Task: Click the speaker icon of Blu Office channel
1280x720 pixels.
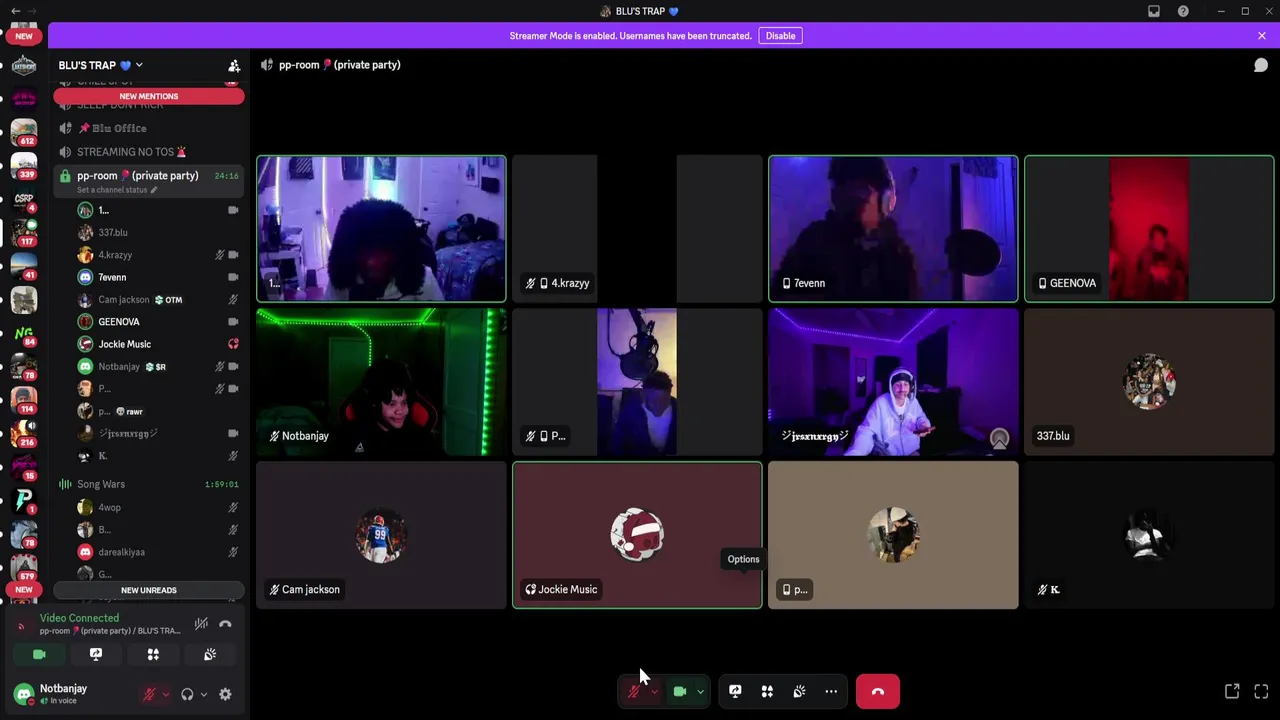Action: pyautogui.click(x=65, y=128)
